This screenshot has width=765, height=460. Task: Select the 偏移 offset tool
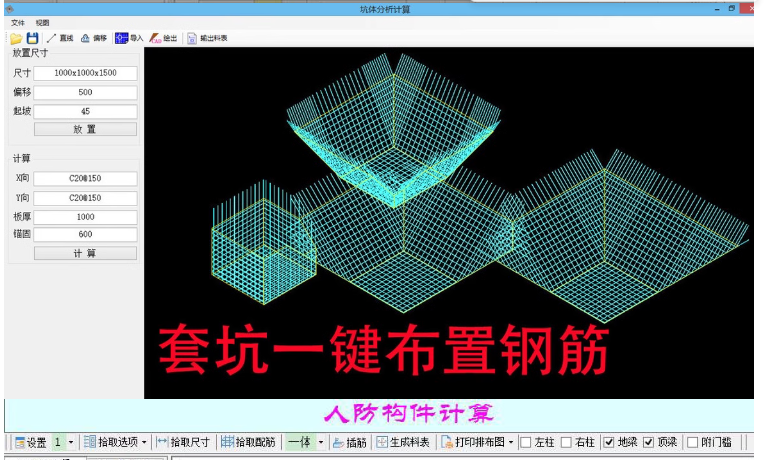pyautogui.click(x=93, y=38)
